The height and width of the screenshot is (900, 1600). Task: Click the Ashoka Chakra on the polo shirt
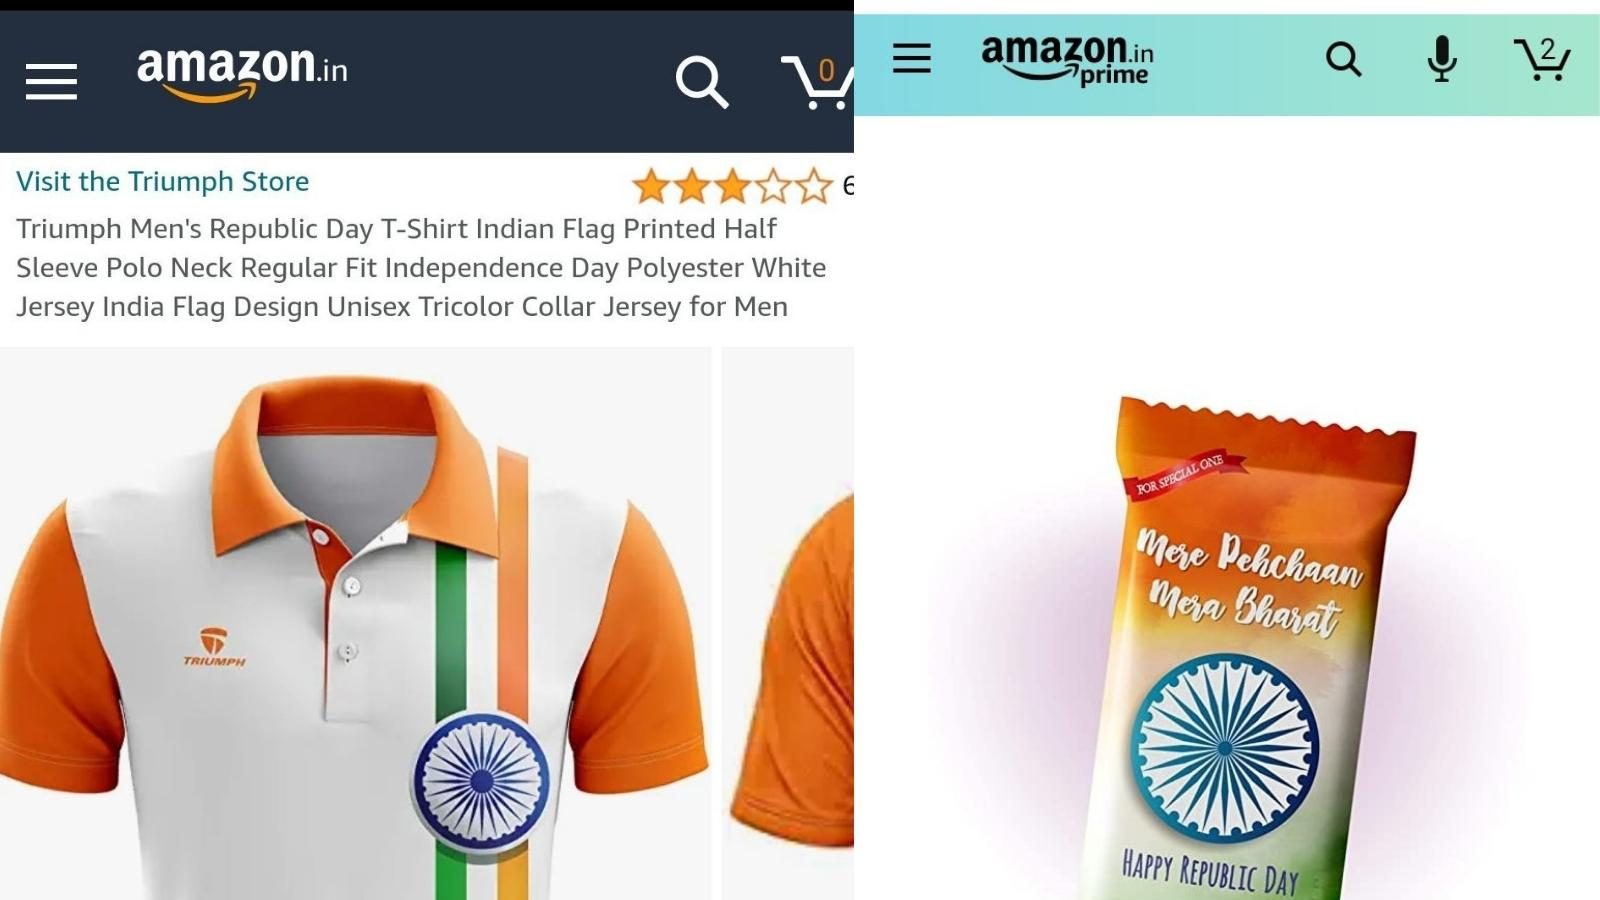coord(481,781)
